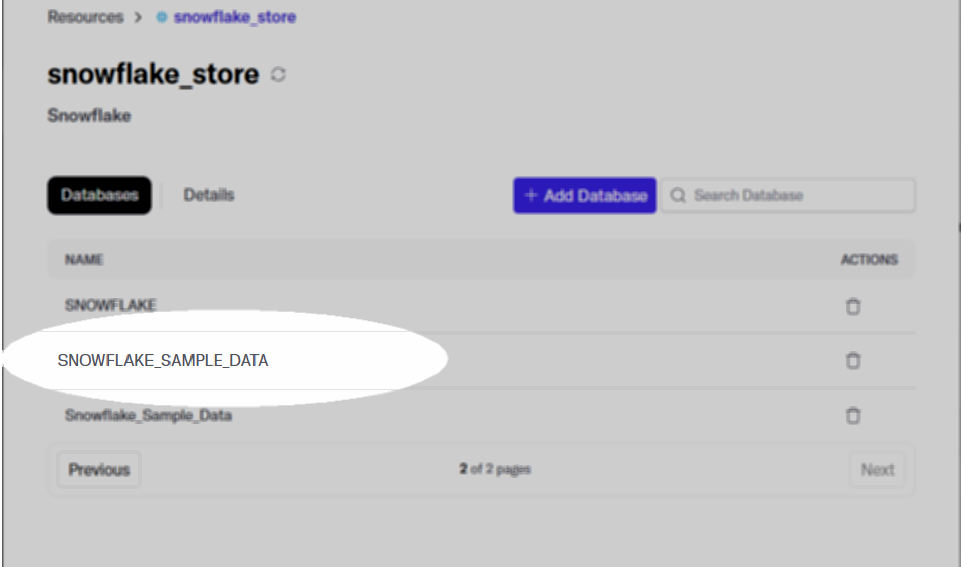
Task: Delete the SNOWFLAKE database via trash icon
Action: 853,306
